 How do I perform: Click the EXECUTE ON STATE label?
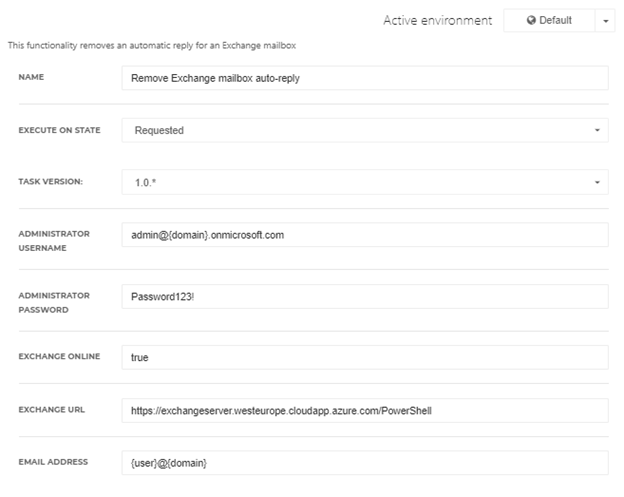[x=59, y=130]
